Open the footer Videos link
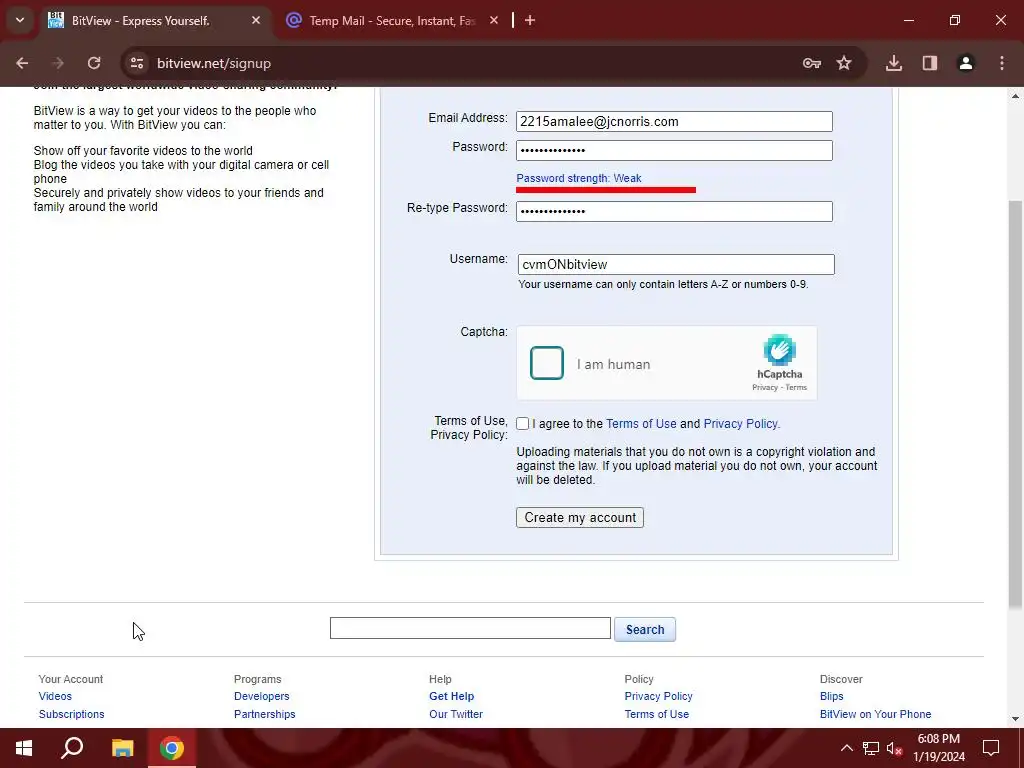1024x768 pixels. (55, 696)
